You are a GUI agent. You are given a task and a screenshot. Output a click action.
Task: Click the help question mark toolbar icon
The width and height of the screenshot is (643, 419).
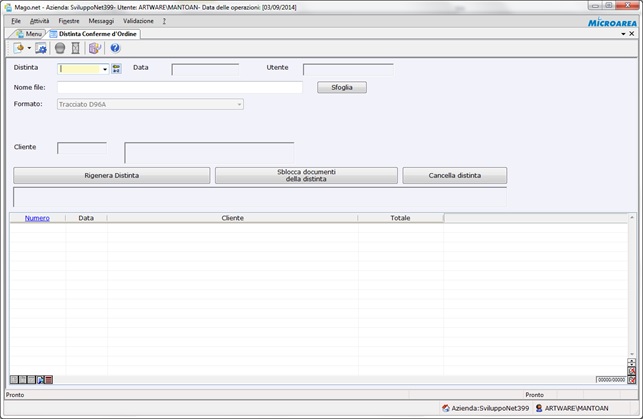coord(115,48)
